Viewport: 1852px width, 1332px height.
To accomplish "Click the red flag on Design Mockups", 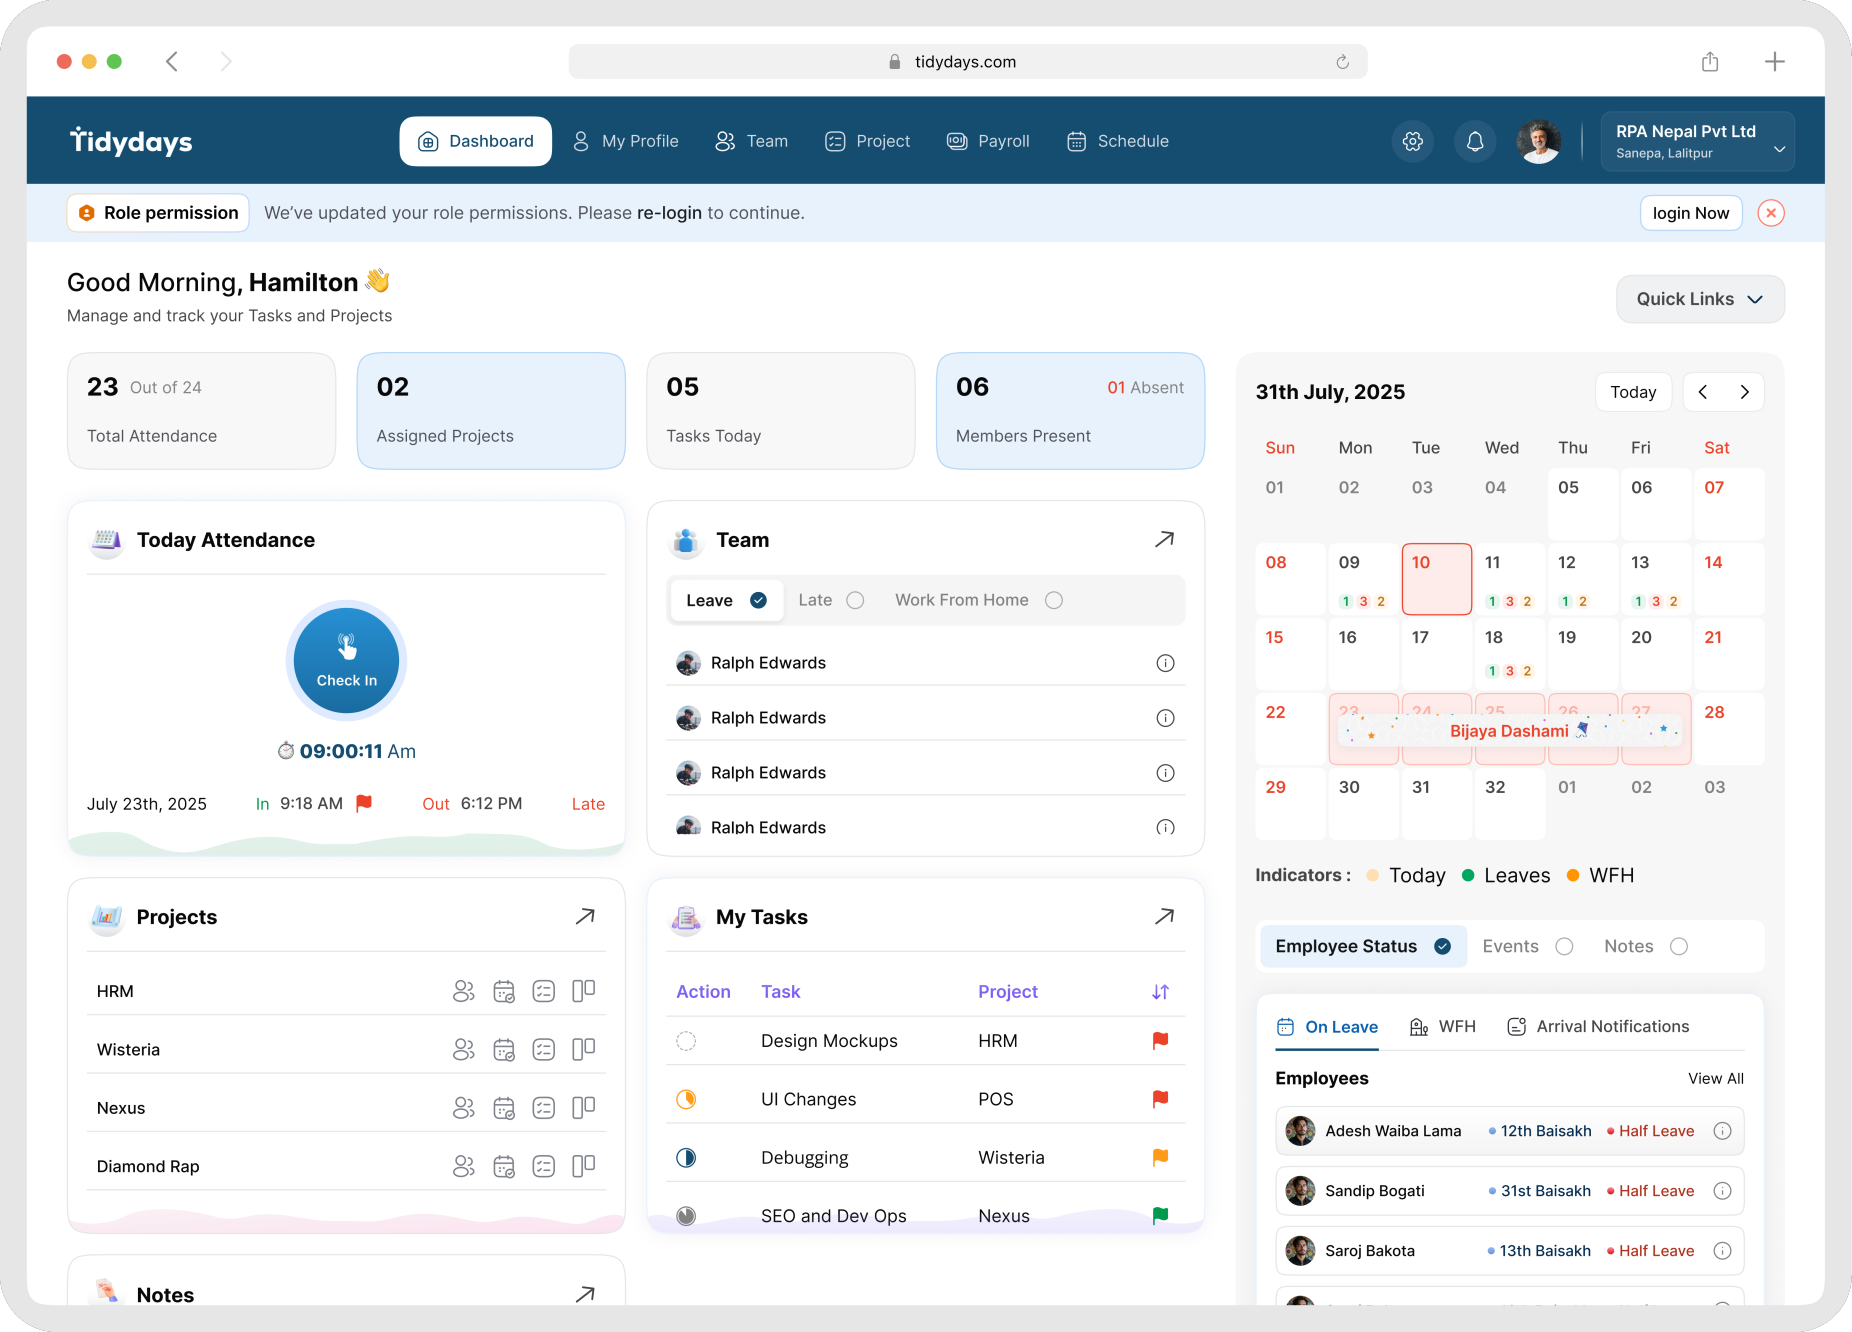I will (1160, 1041).
